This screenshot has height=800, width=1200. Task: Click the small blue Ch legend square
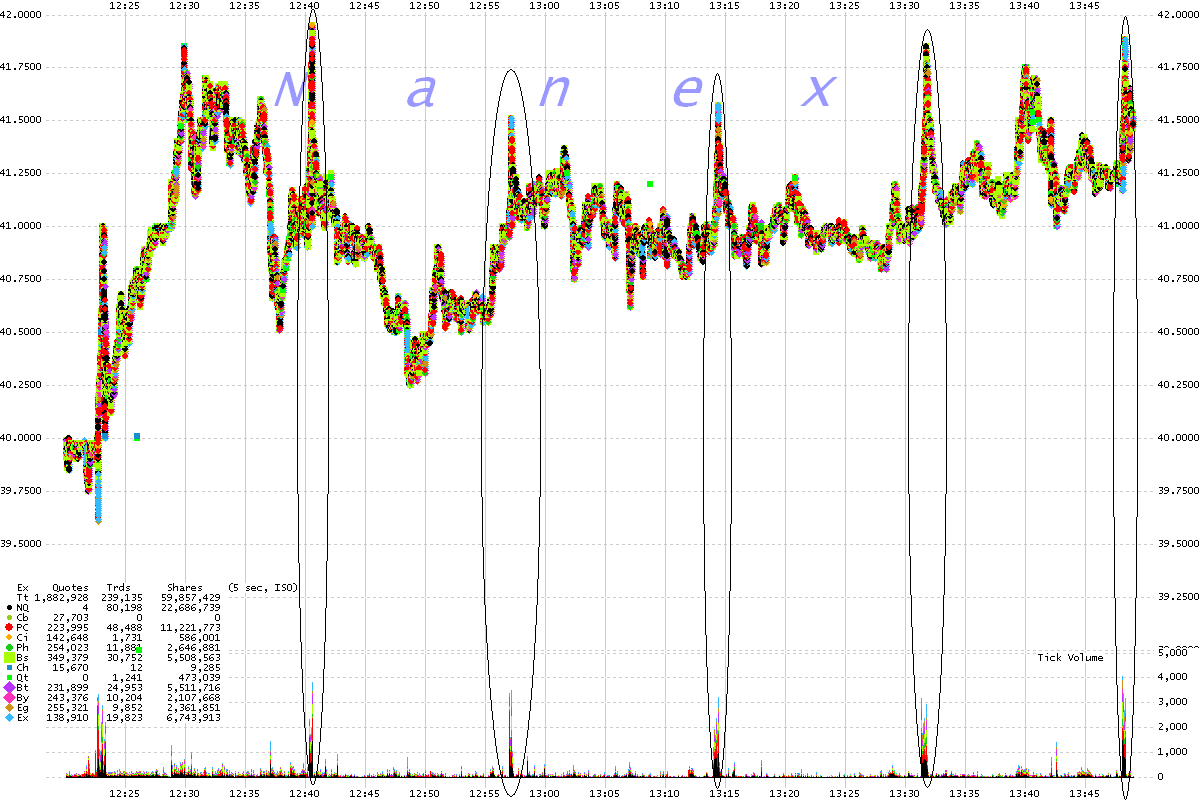click(x=9, y=667)
